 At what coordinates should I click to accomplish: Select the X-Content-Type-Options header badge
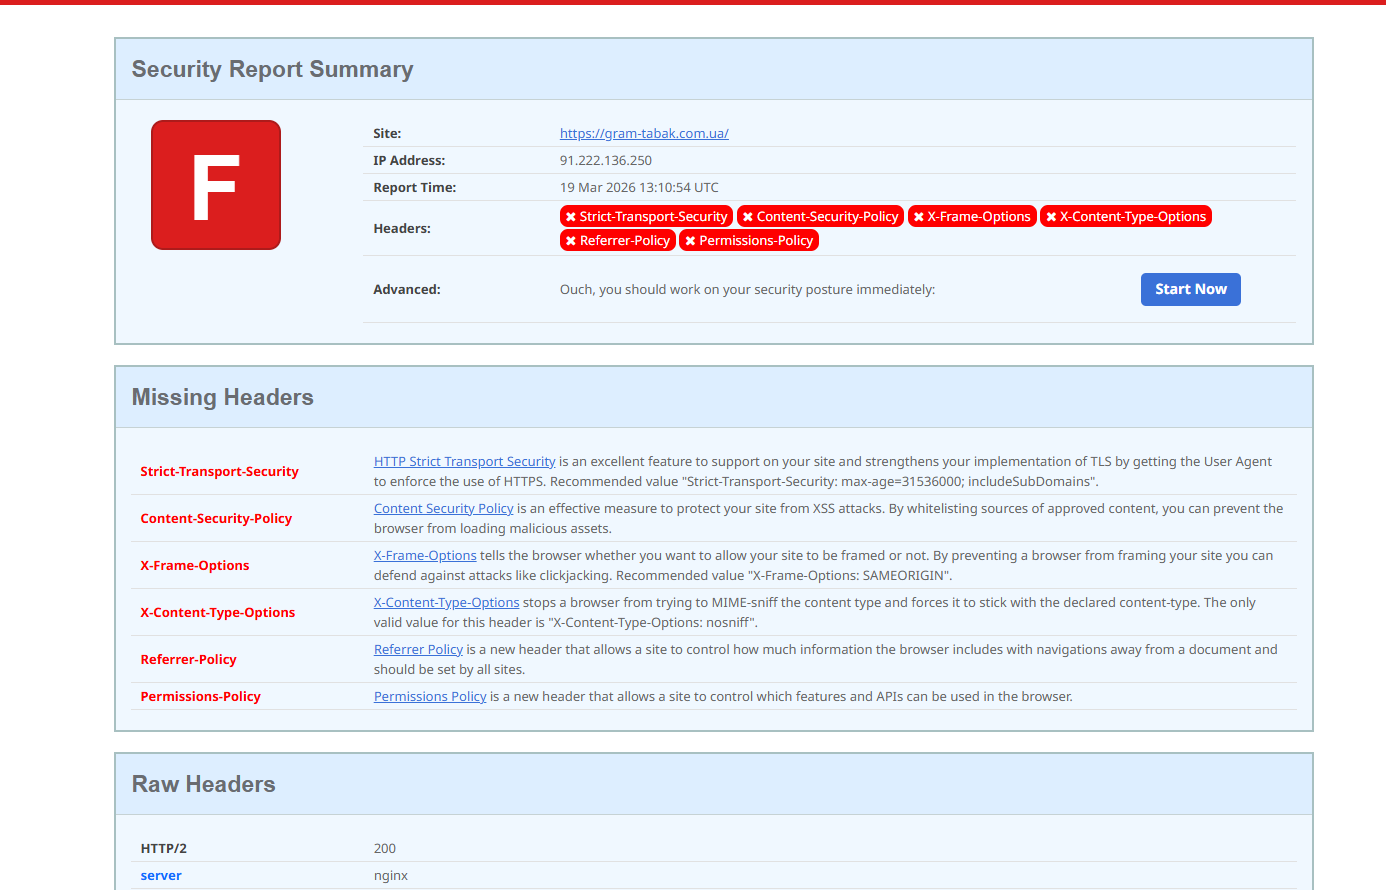pos(1126,216)
